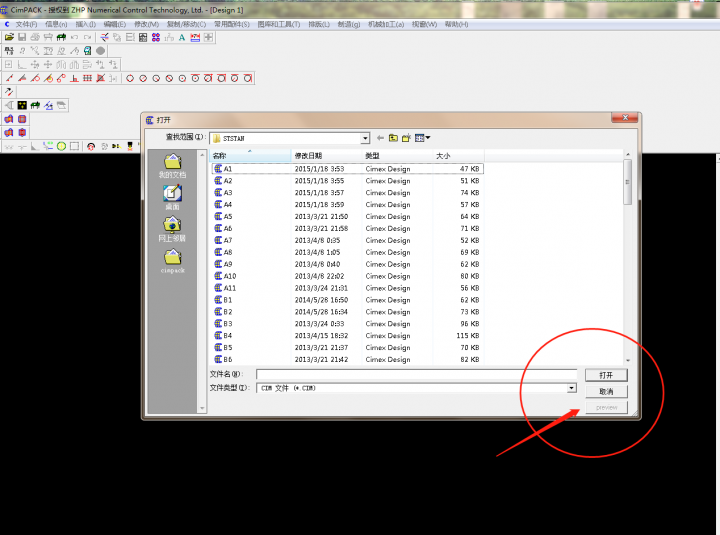Click the back arrow in the open dialog
Image resolution: width=720 pixels, height=535 pixels.
pyautogui.click(x=380, y=138)
